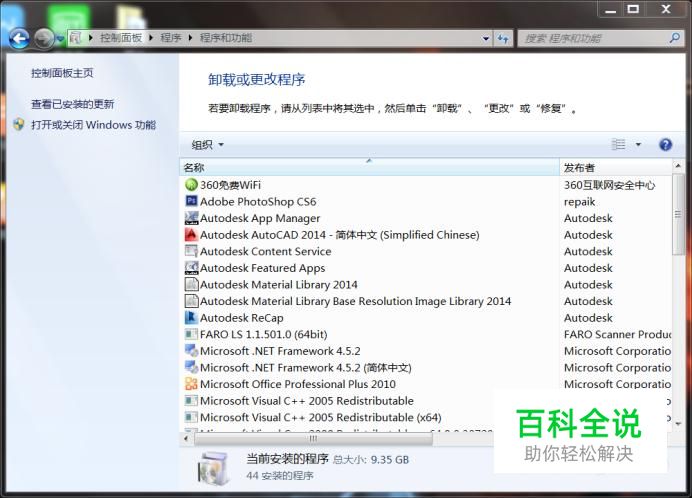692x498 pixels.
Task: Expand arrow after 程序 breadcrumb
Action: (x=191, y=38)
